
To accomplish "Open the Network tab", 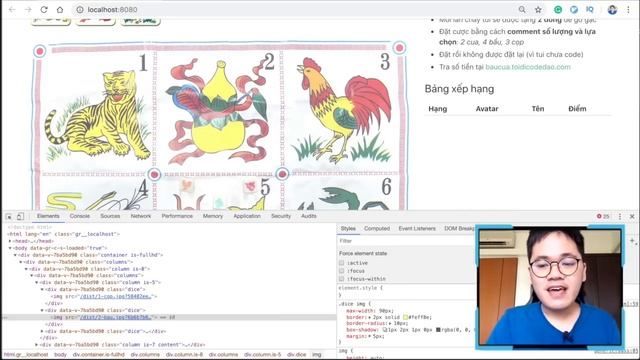I will [141, 216].
